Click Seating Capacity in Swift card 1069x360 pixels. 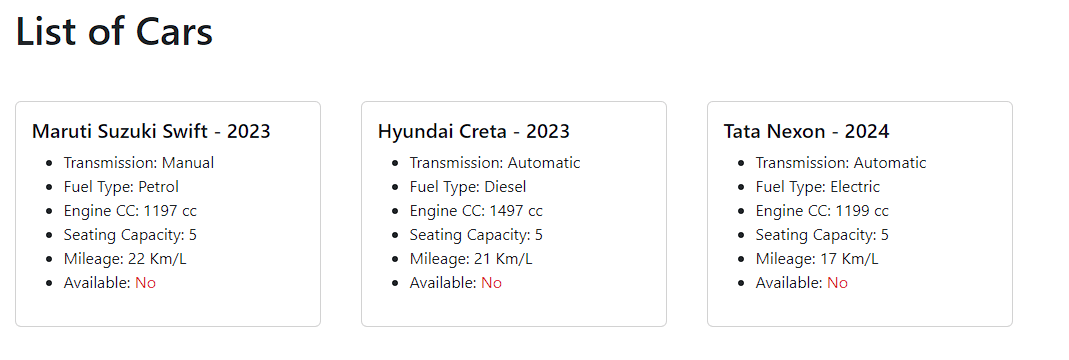[130, 235]
